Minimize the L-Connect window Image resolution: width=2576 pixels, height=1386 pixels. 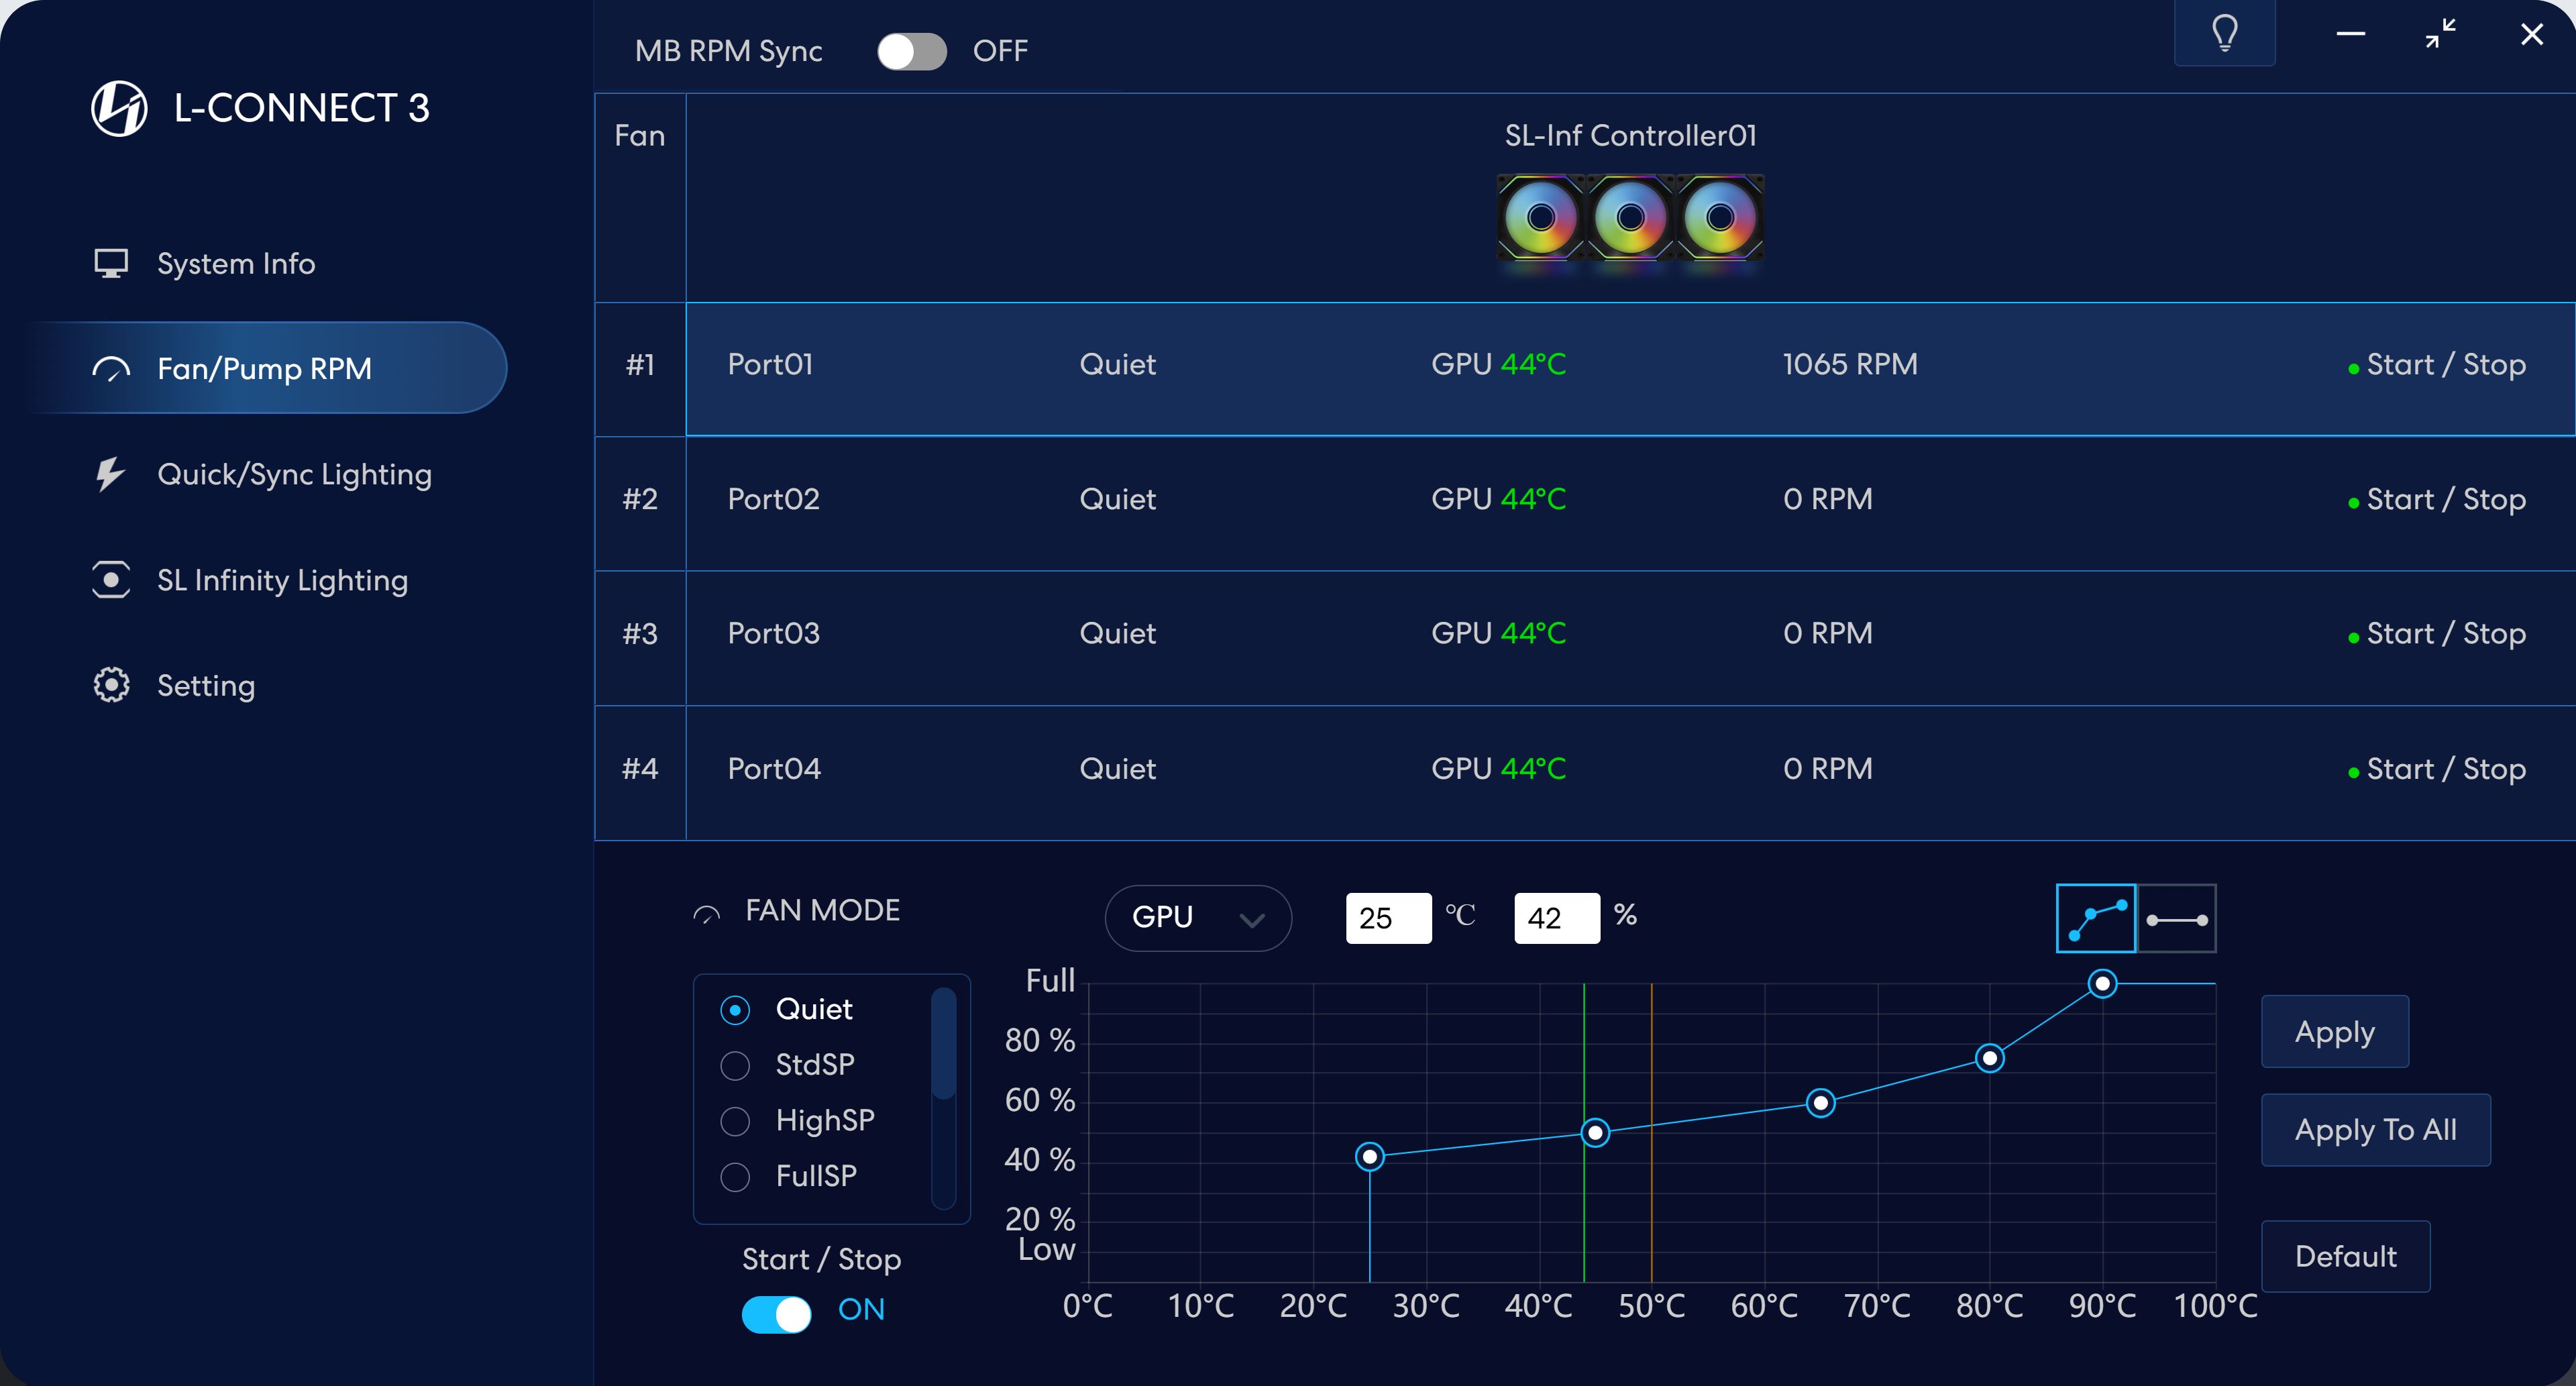[x=2351, y=34]
